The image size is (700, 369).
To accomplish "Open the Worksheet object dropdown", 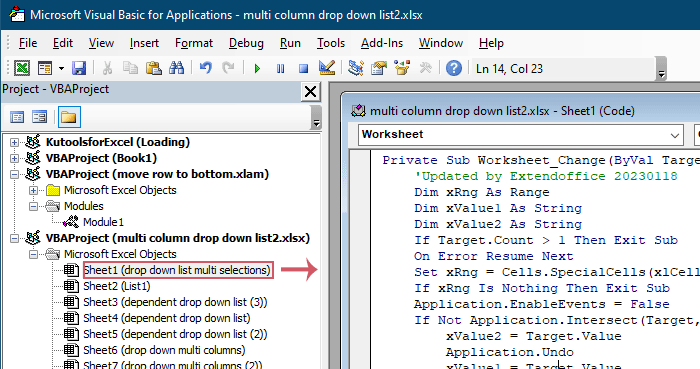I will [521, 135].
